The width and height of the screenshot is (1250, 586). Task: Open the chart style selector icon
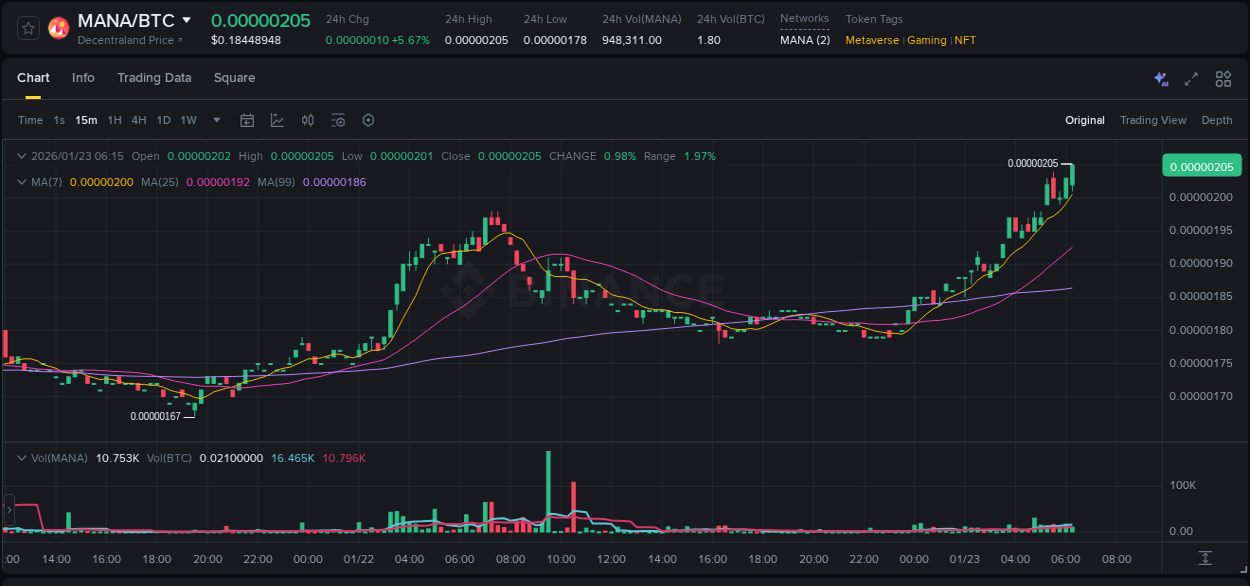click(x=277, y=120)
